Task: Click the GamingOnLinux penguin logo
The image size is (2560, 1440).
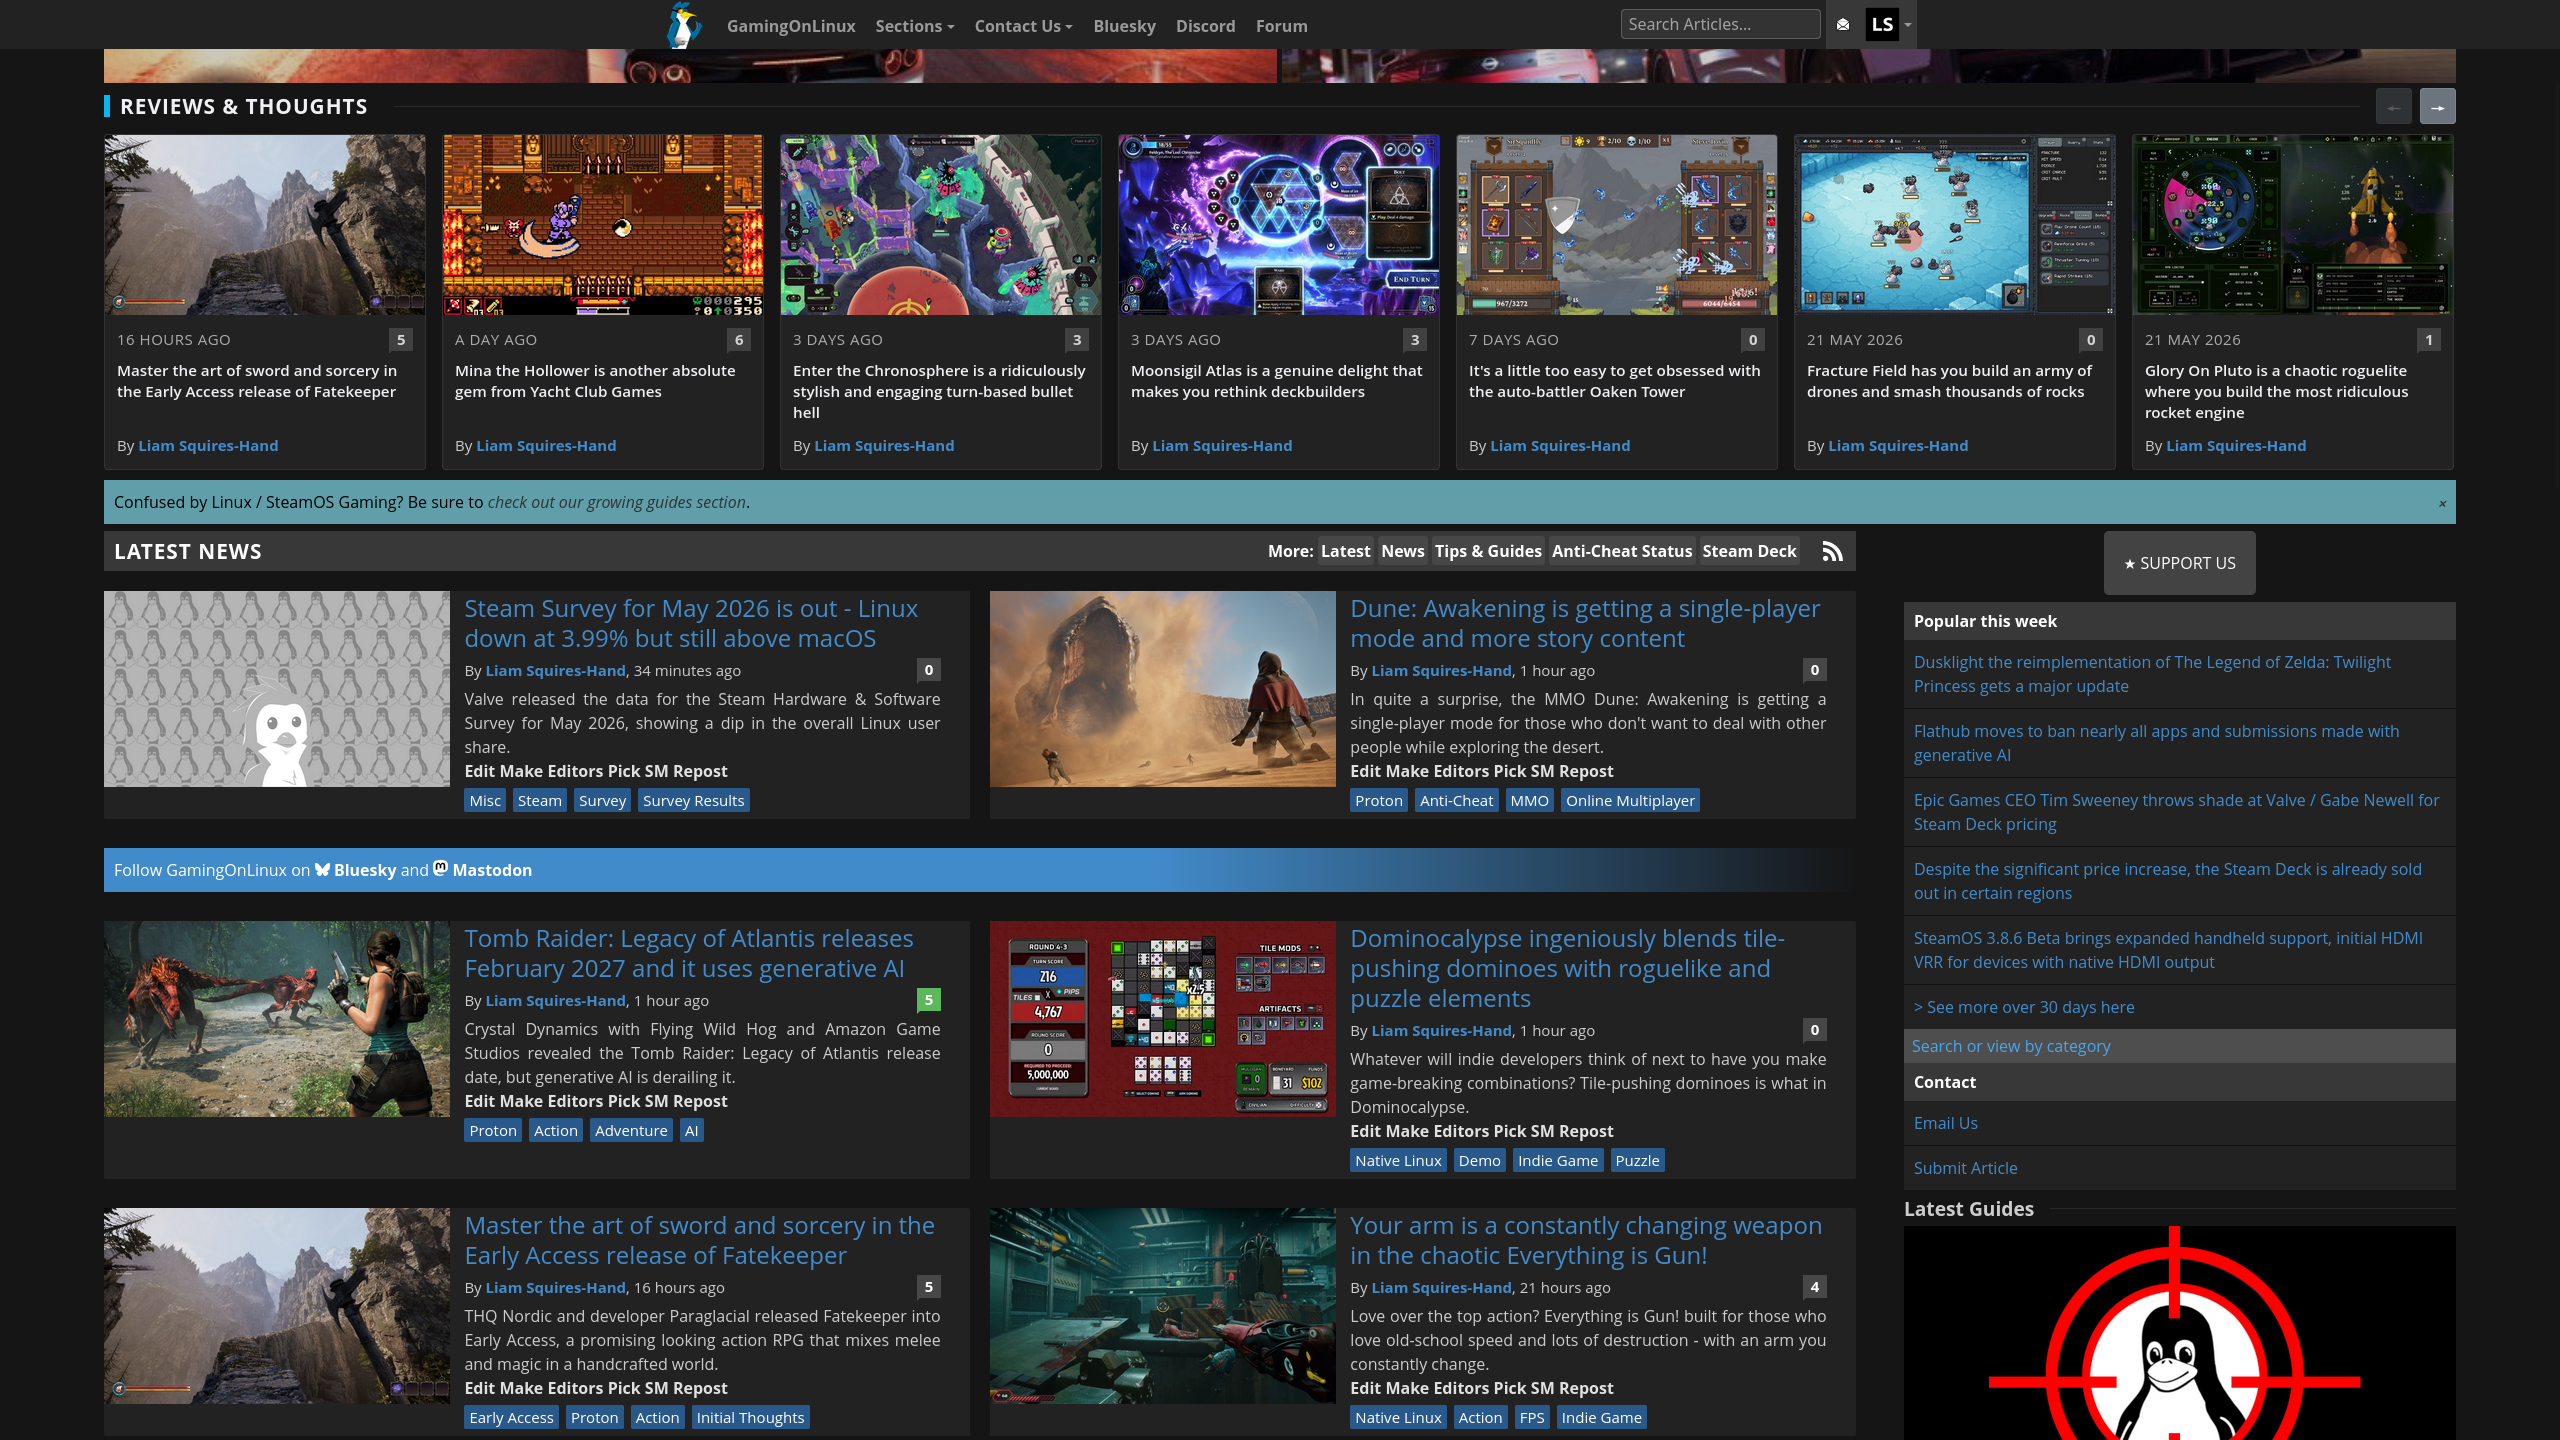Action: 684,25
